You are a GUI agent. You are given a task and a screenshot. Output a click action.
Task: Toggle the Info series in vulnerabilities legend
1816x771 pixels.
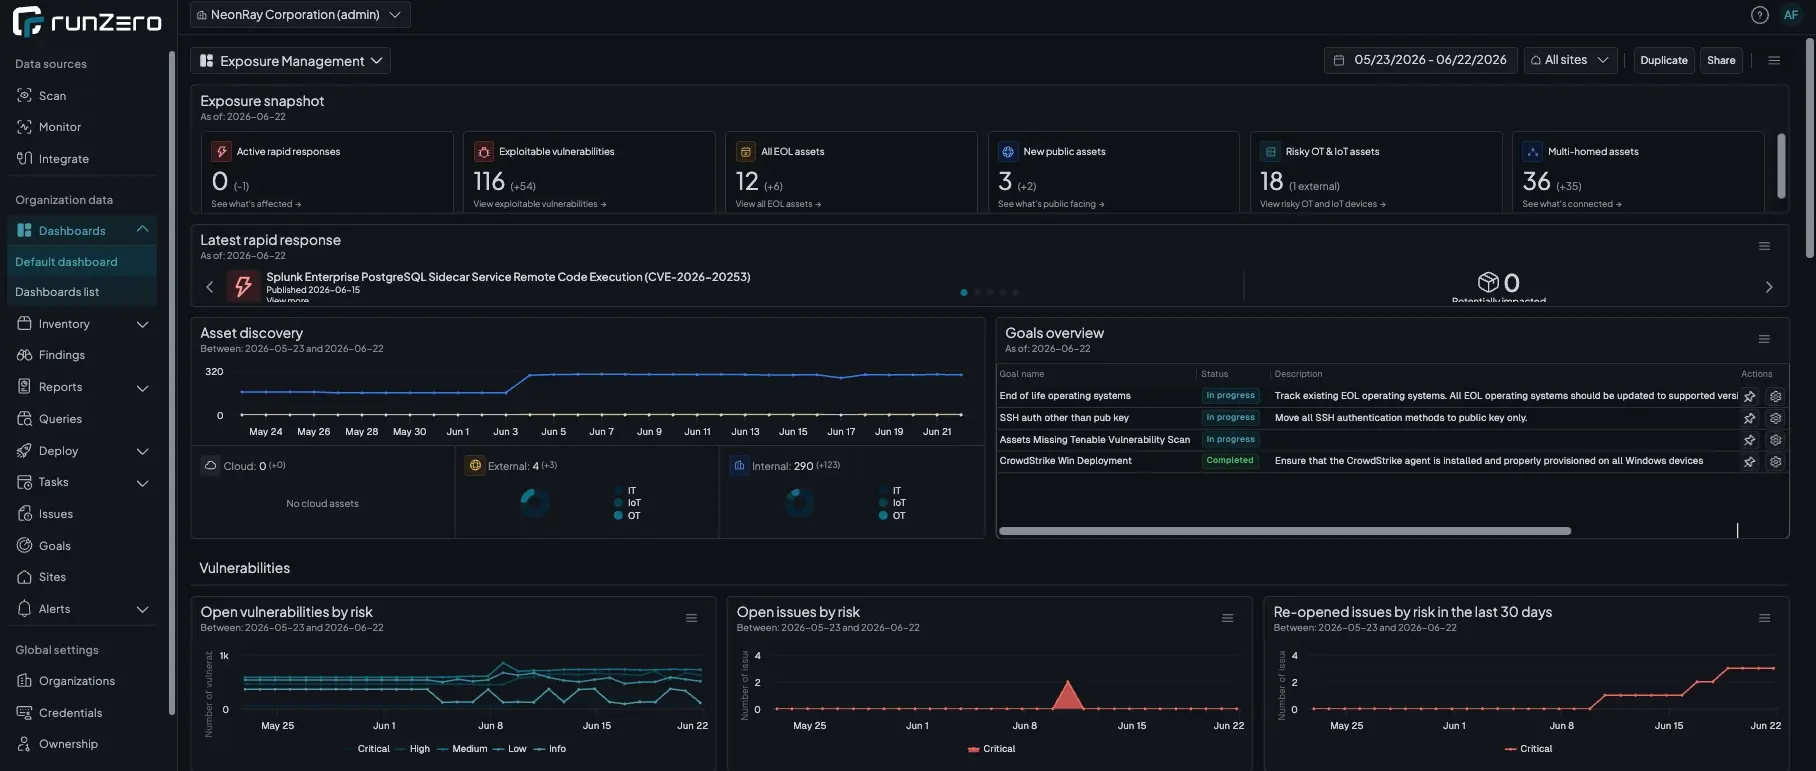[x=550, y=749]
